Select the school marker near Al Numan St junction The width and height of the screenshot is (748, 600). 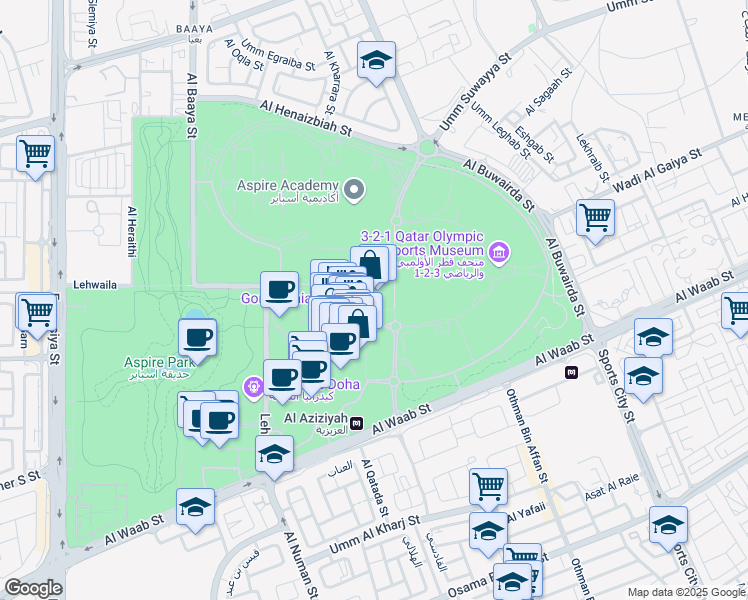(x=274, y=455)
